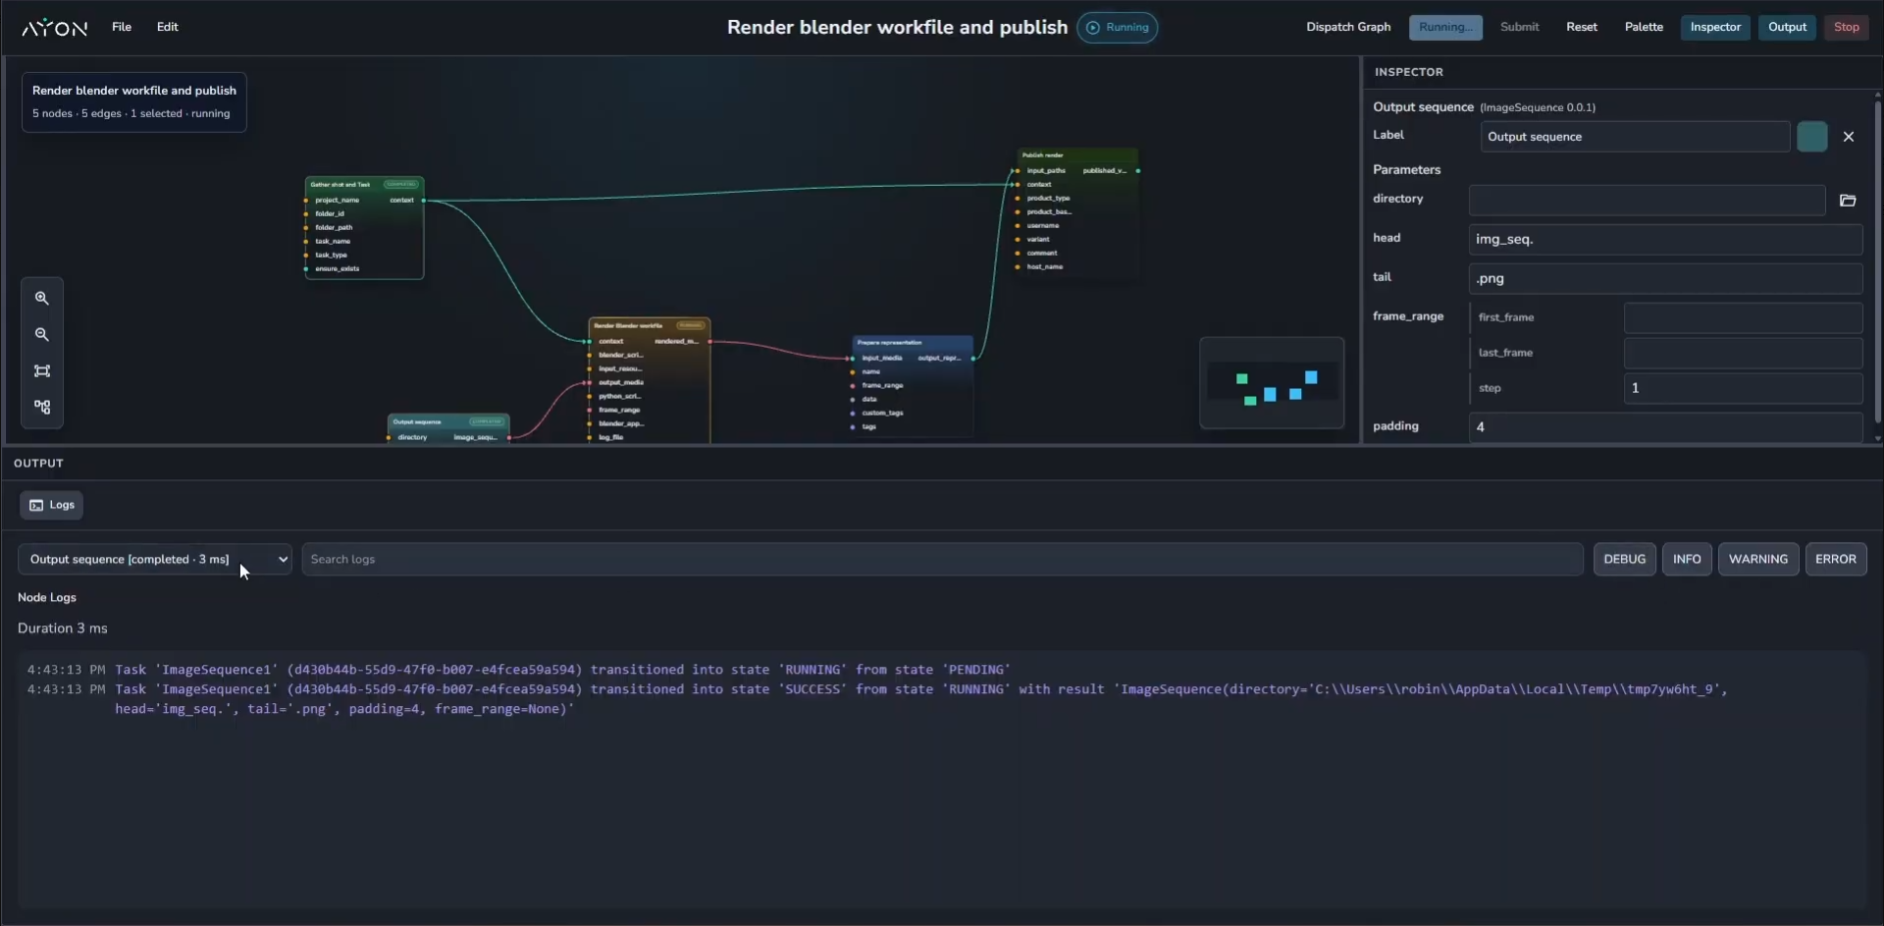
Task: Click the published_v... output port
Action: coord(1138,171)
